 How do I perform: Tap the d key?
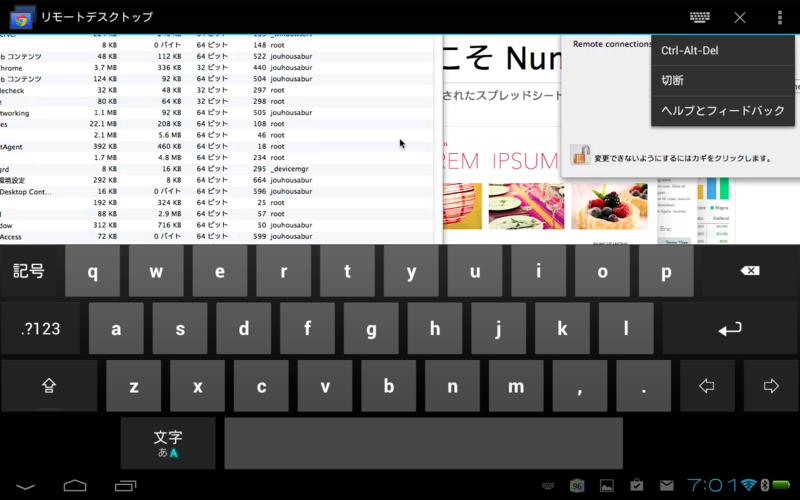(x=244, y=329)
